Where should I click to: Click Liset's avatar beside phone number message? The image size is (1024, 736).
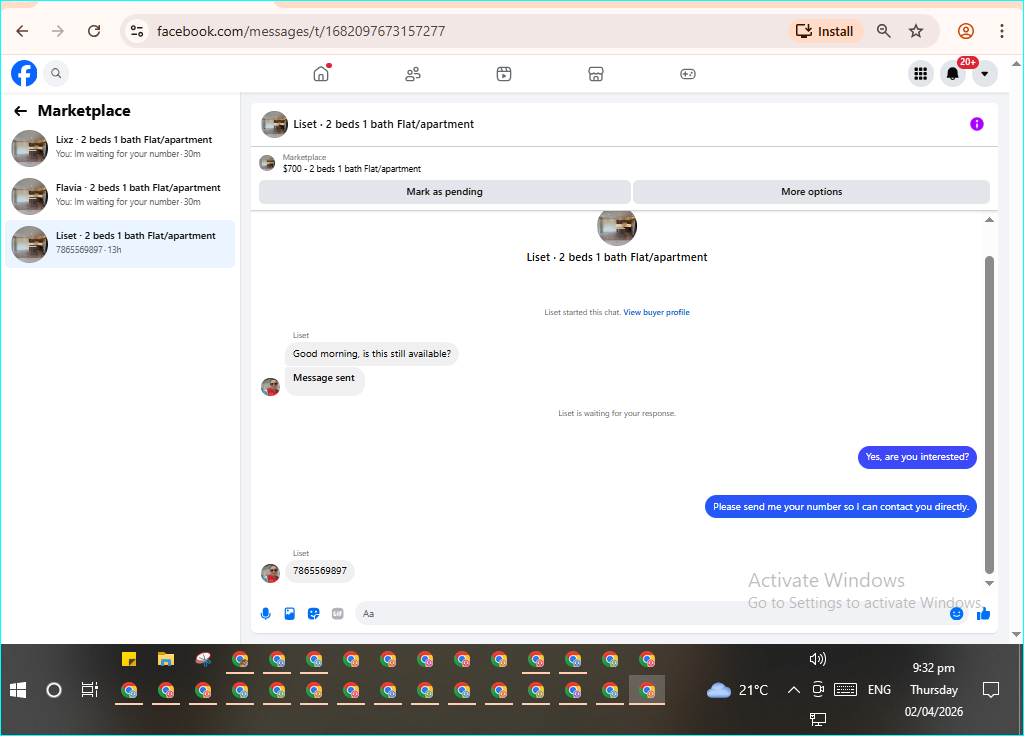pos(270,573)
